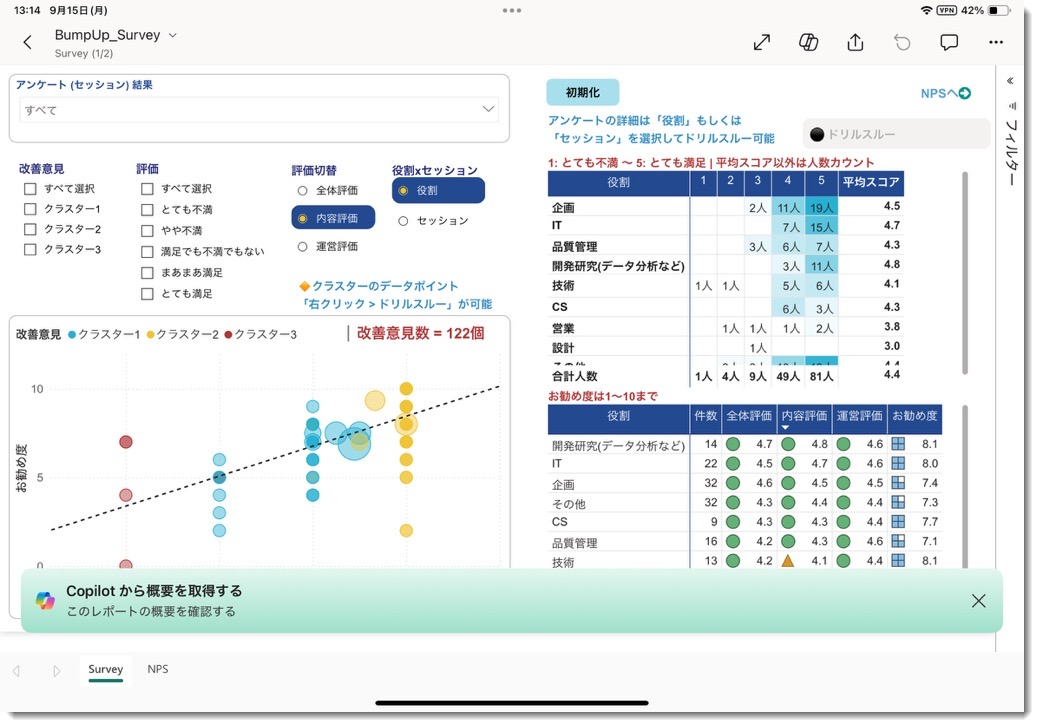The width and height of the screenshot is (1039, 727).
Task: Open more options via the ellipsis icon
Action: pyautogui.click(x=996, y=42)
